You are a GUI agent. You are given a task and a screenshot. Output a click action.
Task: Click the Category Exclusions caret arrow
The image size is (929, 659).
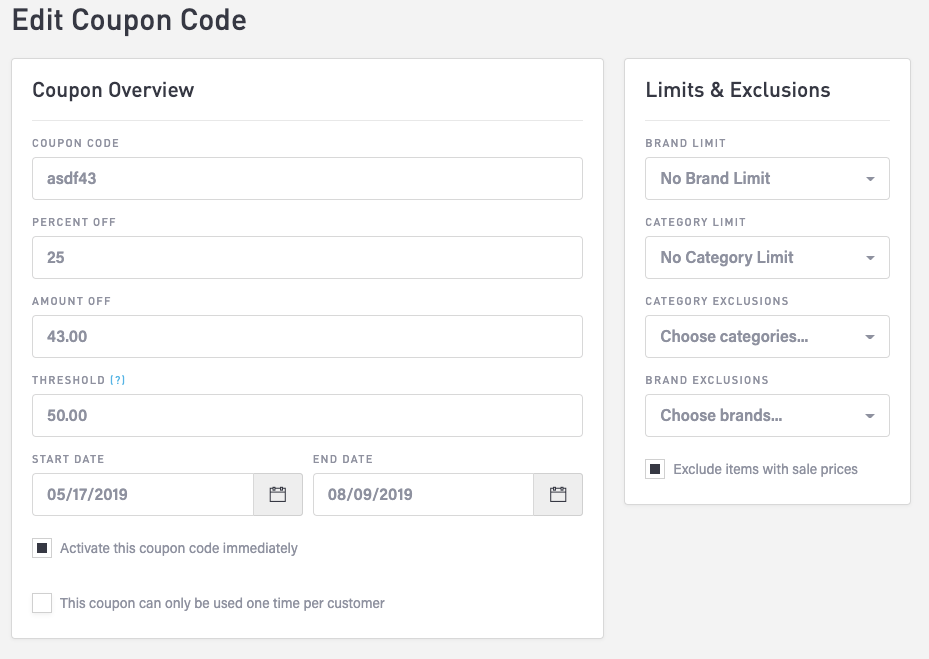pyautogui.click(x=870, y=337)
